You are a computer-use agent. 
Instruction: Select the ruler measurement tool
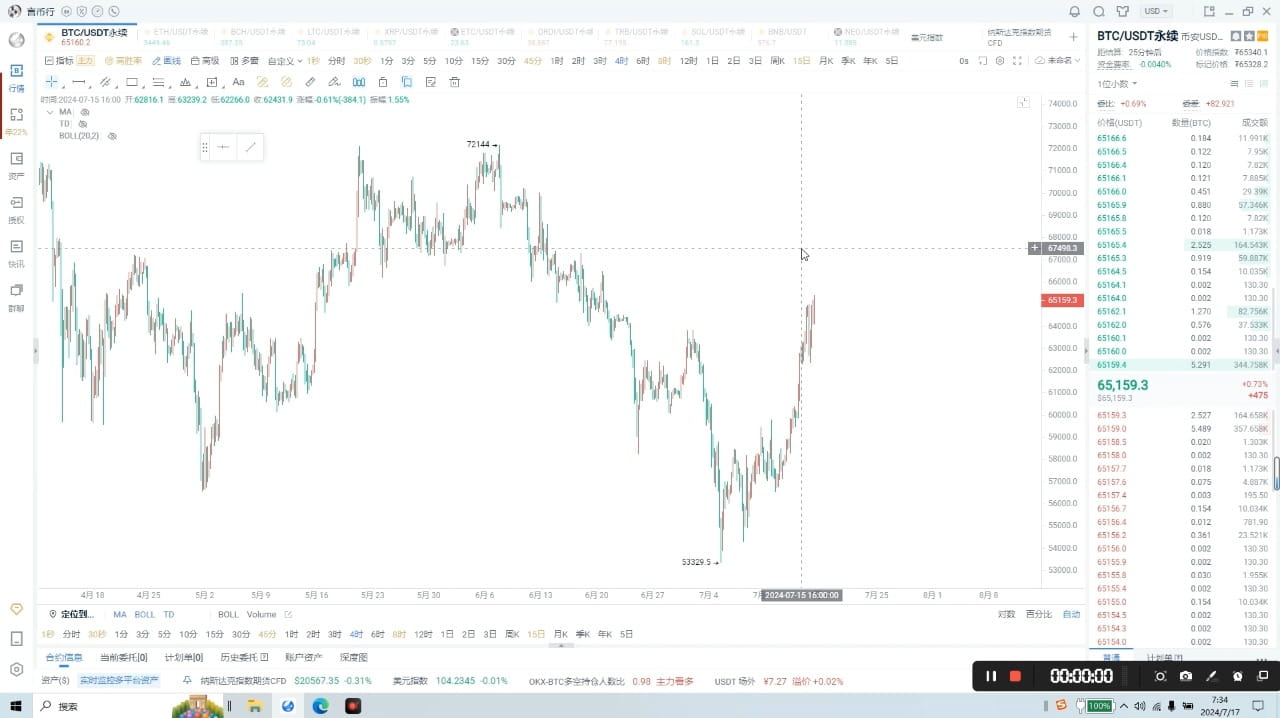point(309,82)
